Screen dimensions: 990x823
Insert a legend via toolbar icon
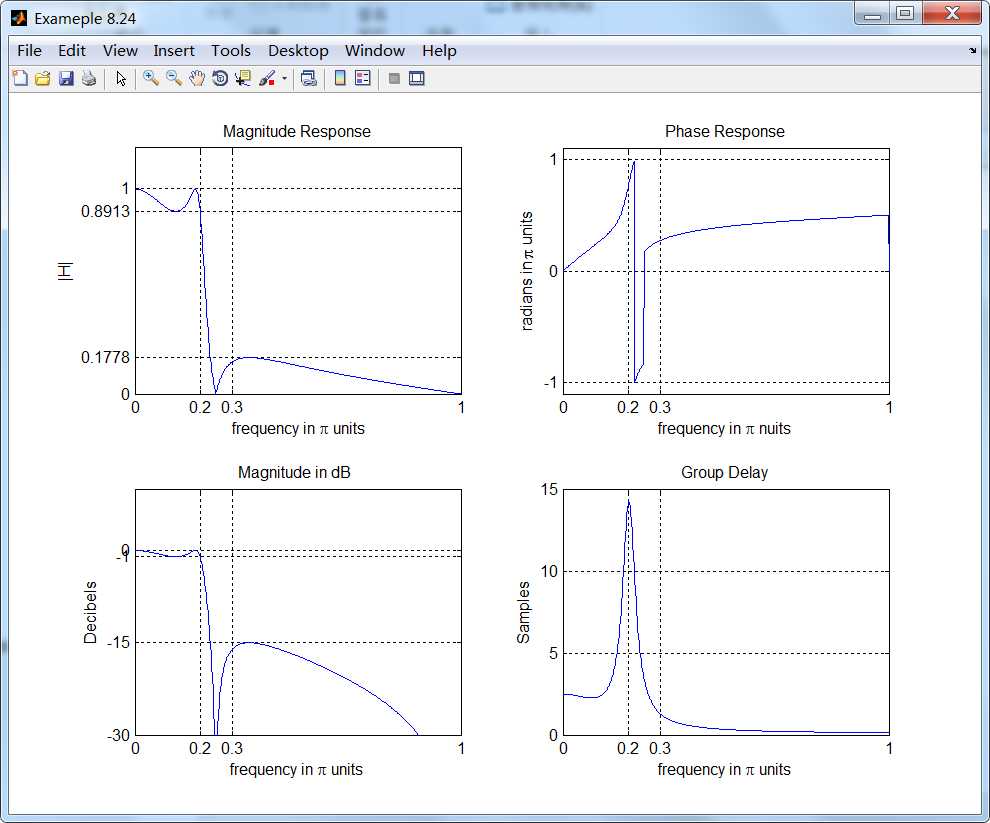pyautogui.click(x=363, y=78)
